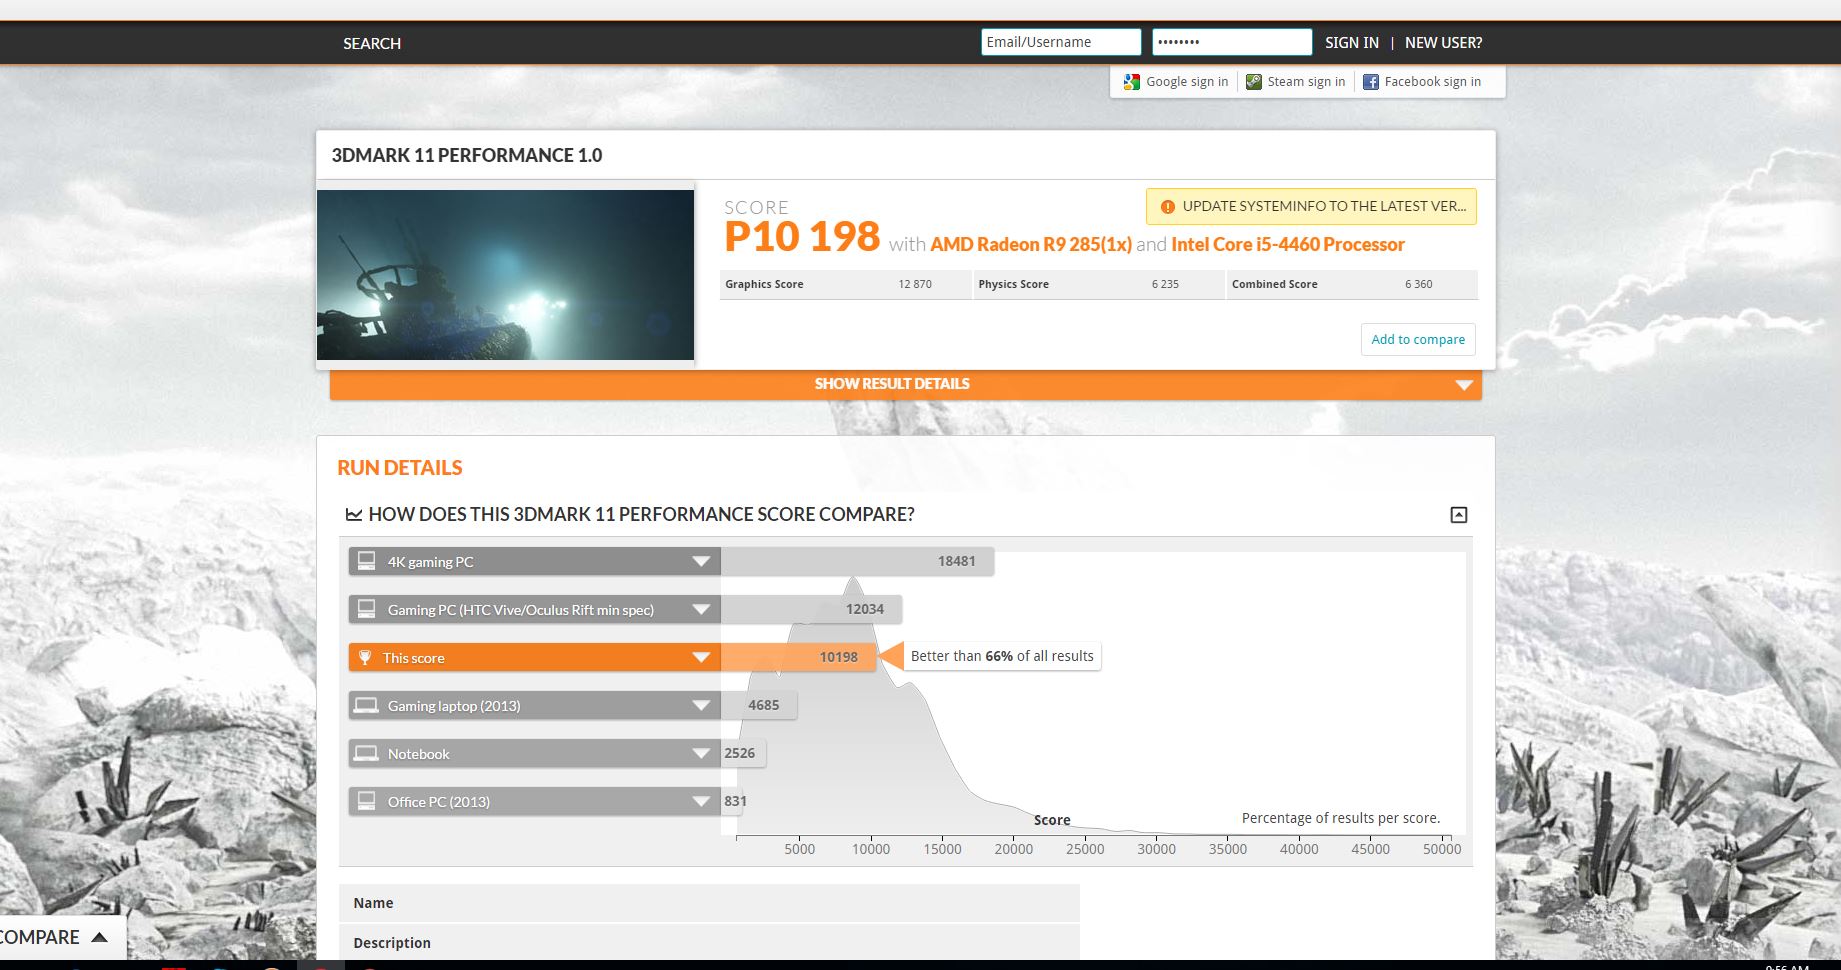The height and width of the screenshot is (970, 1841).
Task: Expand the Gaming PC (HTC Vive/Oculus Rift) dropdown arrow
Action: [x=701, y=610]
